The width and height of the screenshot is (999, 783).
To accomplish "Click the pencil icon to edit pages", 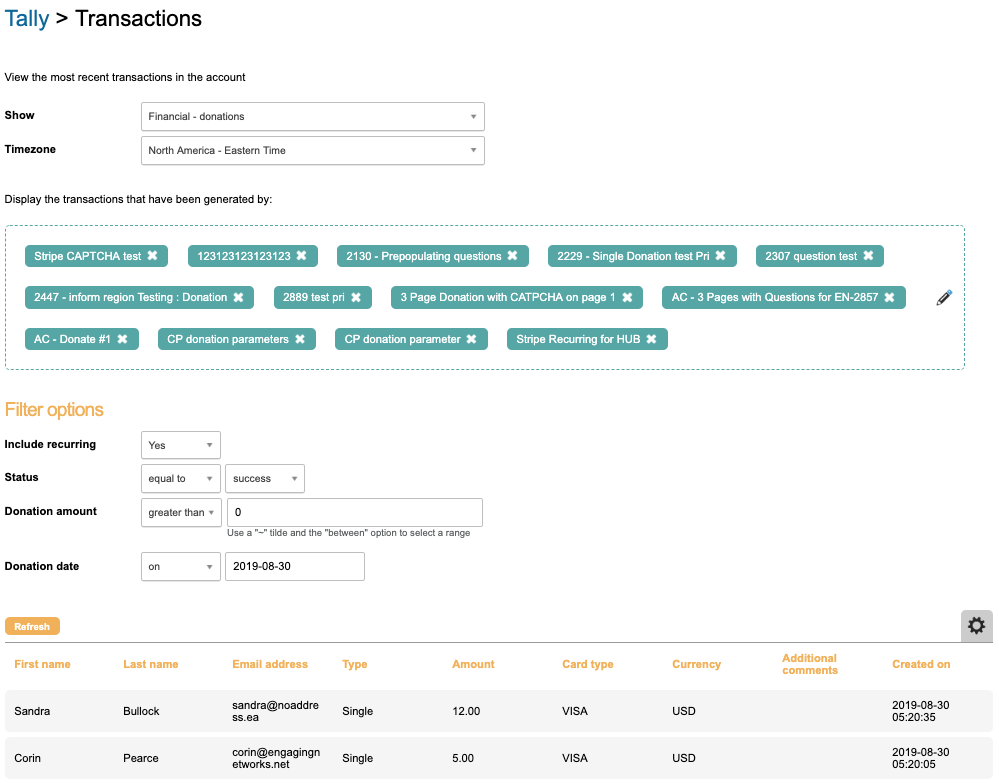I will (x=944, y=298).
